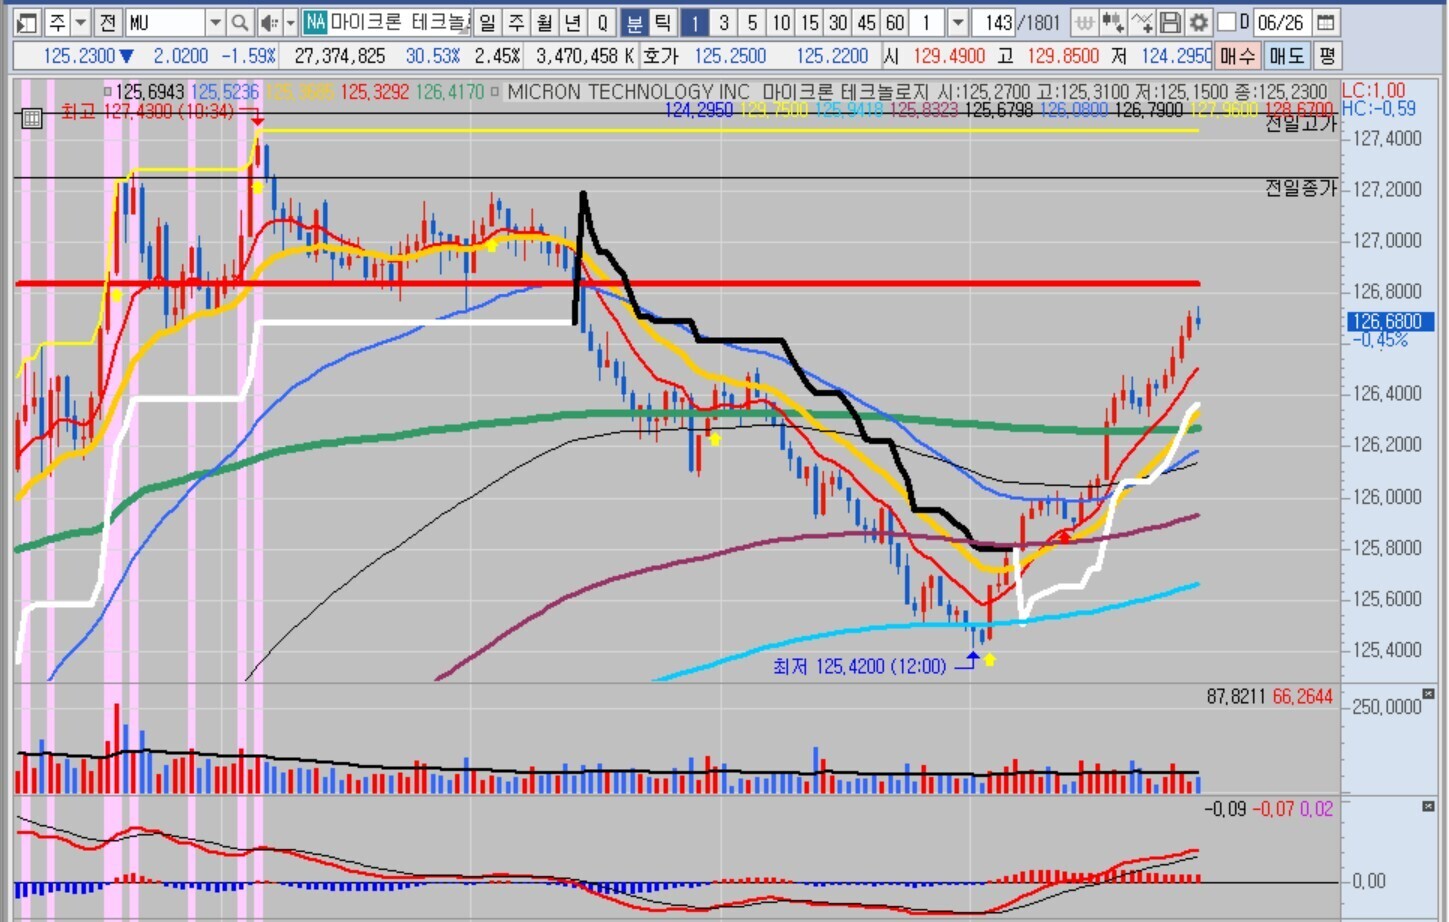Switch to the 일 daily chart tab

(x=487, y=22)
